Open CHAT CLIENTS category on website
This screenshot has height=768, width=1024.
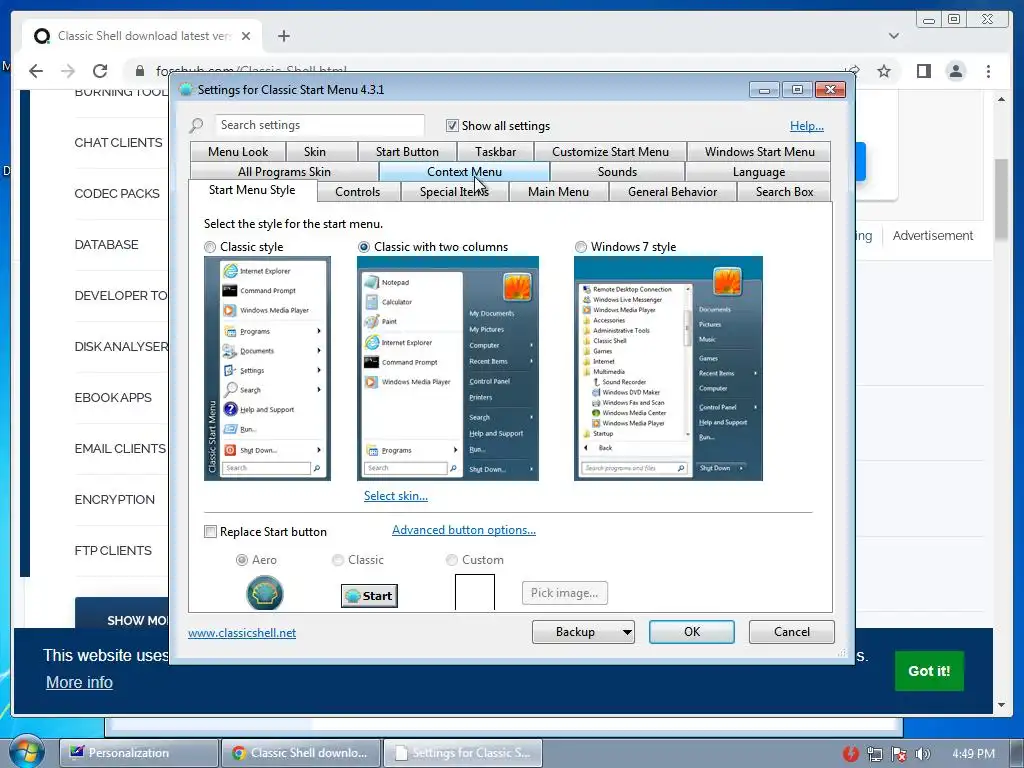click(x=118, y=142)
